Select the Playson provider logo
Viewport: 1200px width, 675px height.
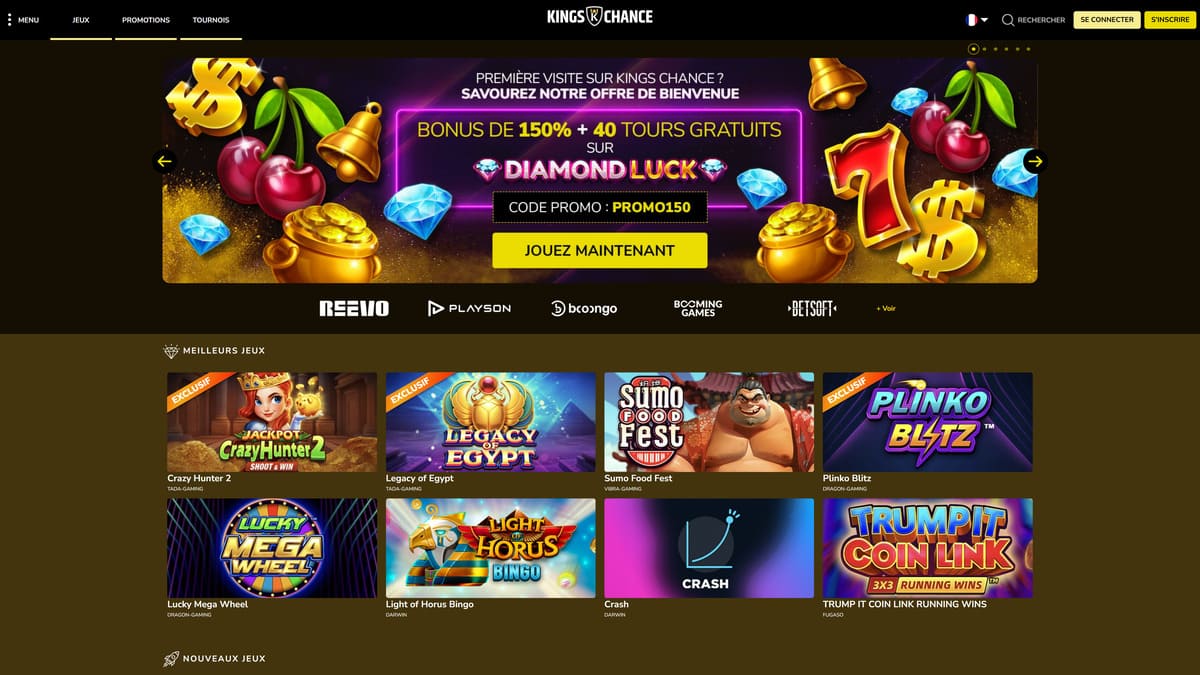469,308
